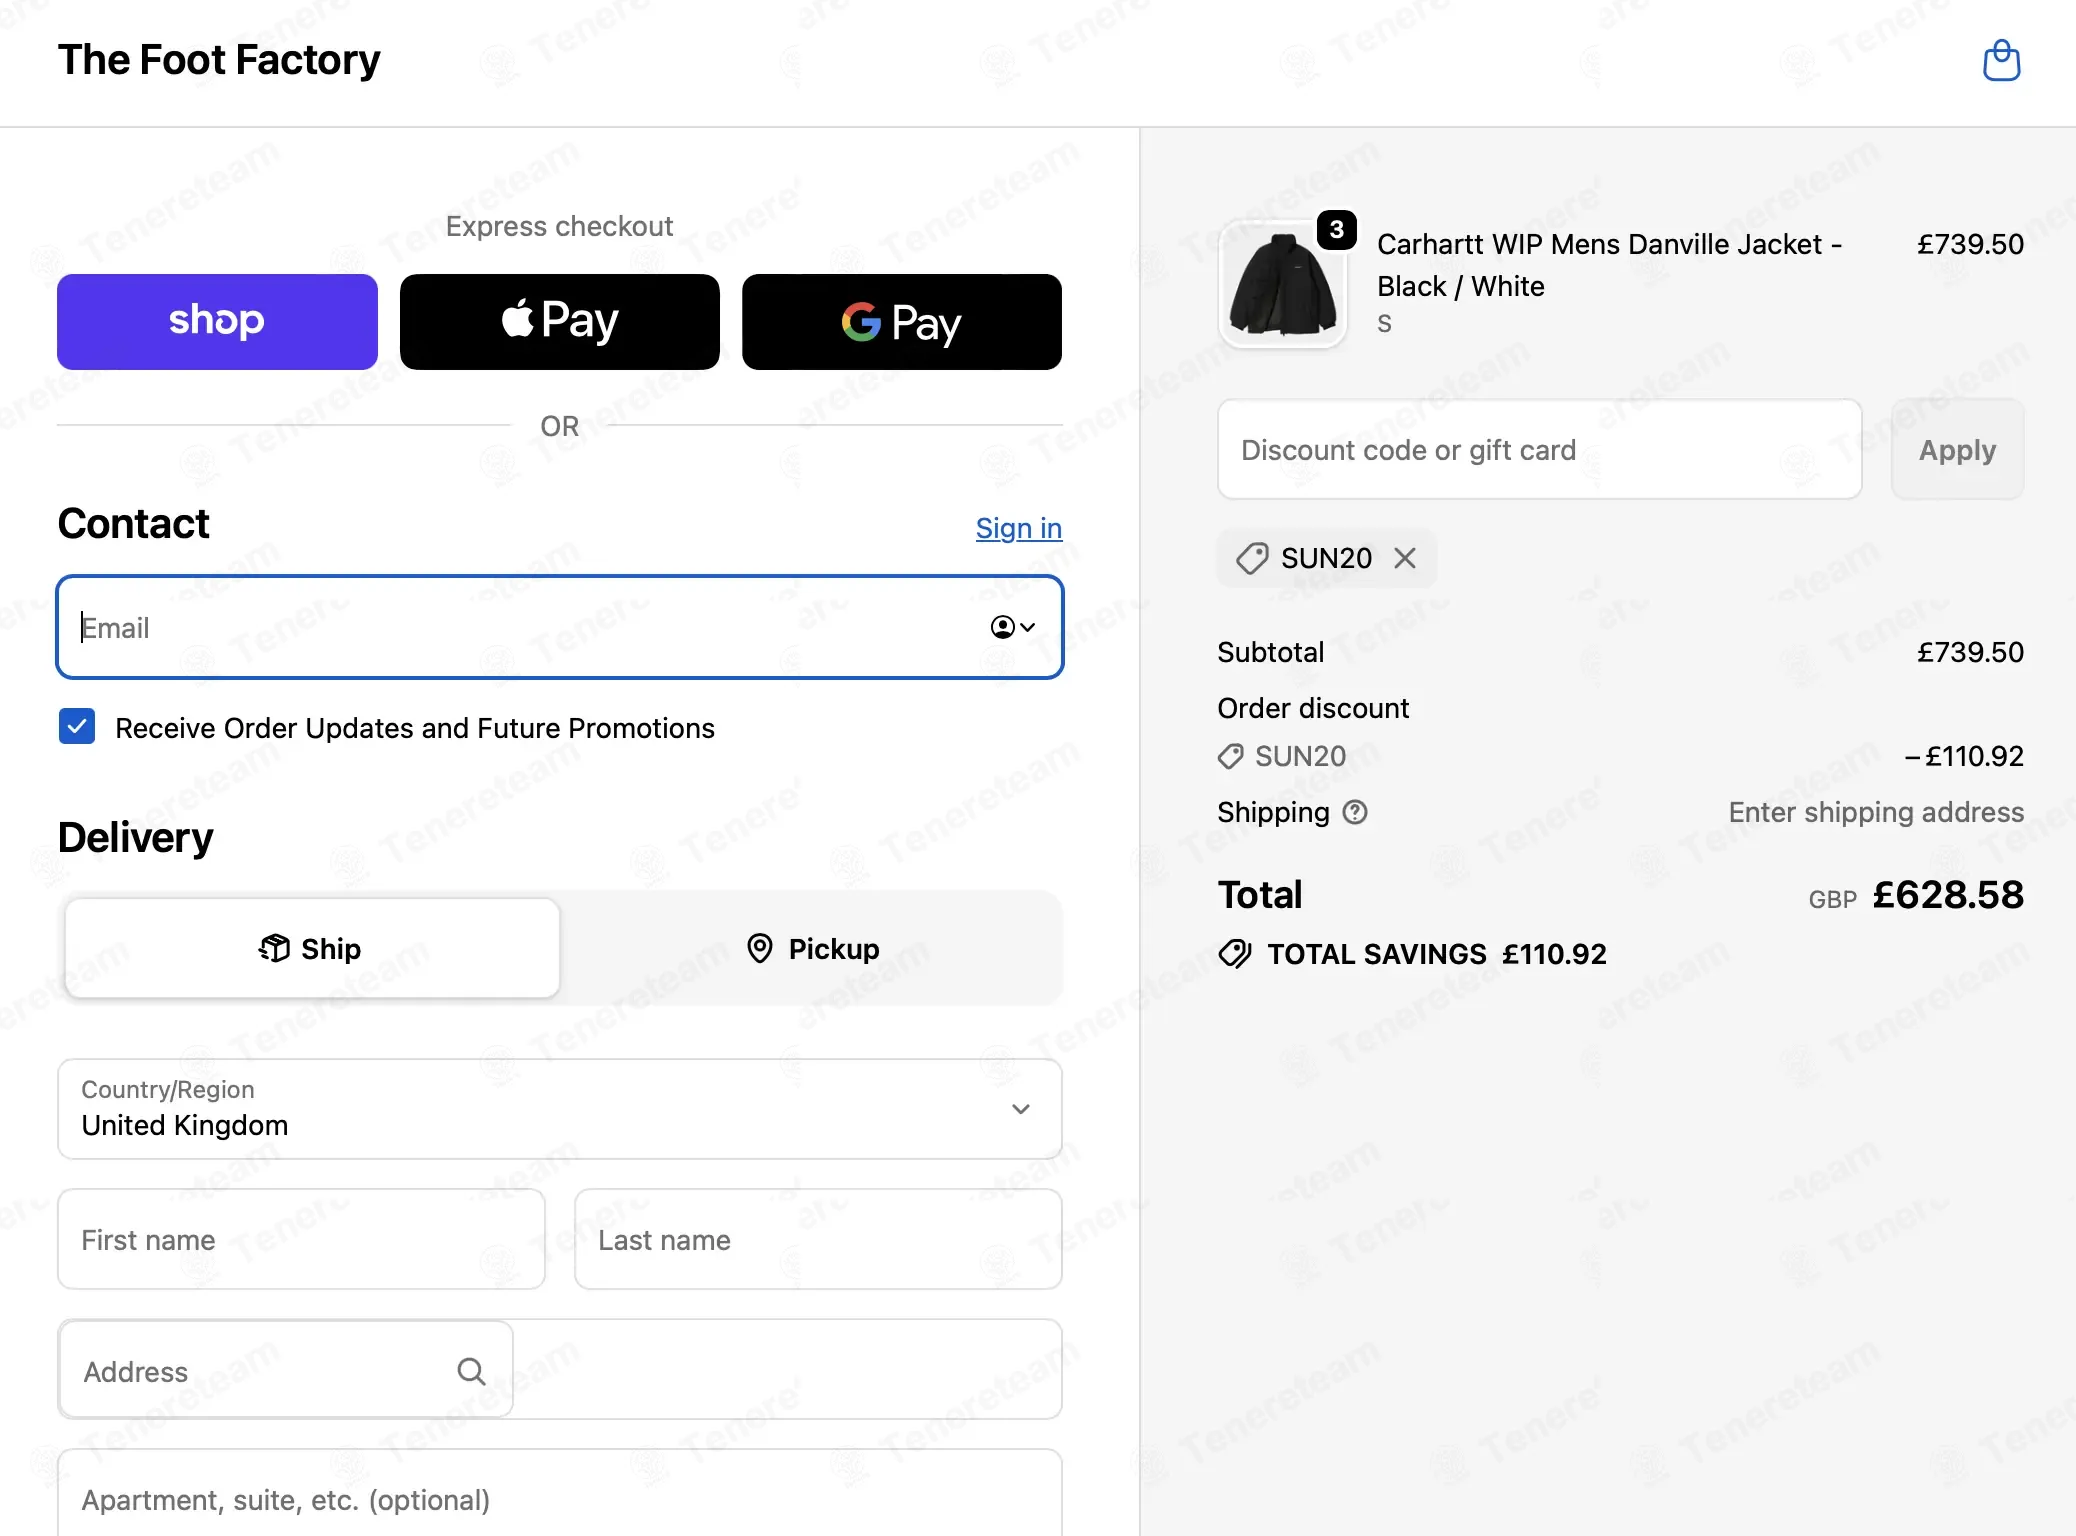
Task: Pay with the Shop Pay button
Action: point(217,322)
